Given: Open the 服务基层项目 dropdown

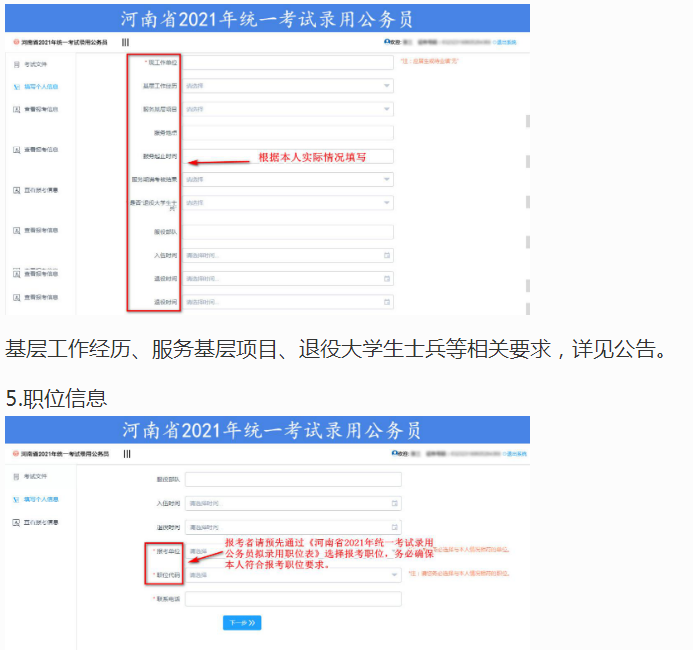Looking at the screenshot, I should (288, 109).
